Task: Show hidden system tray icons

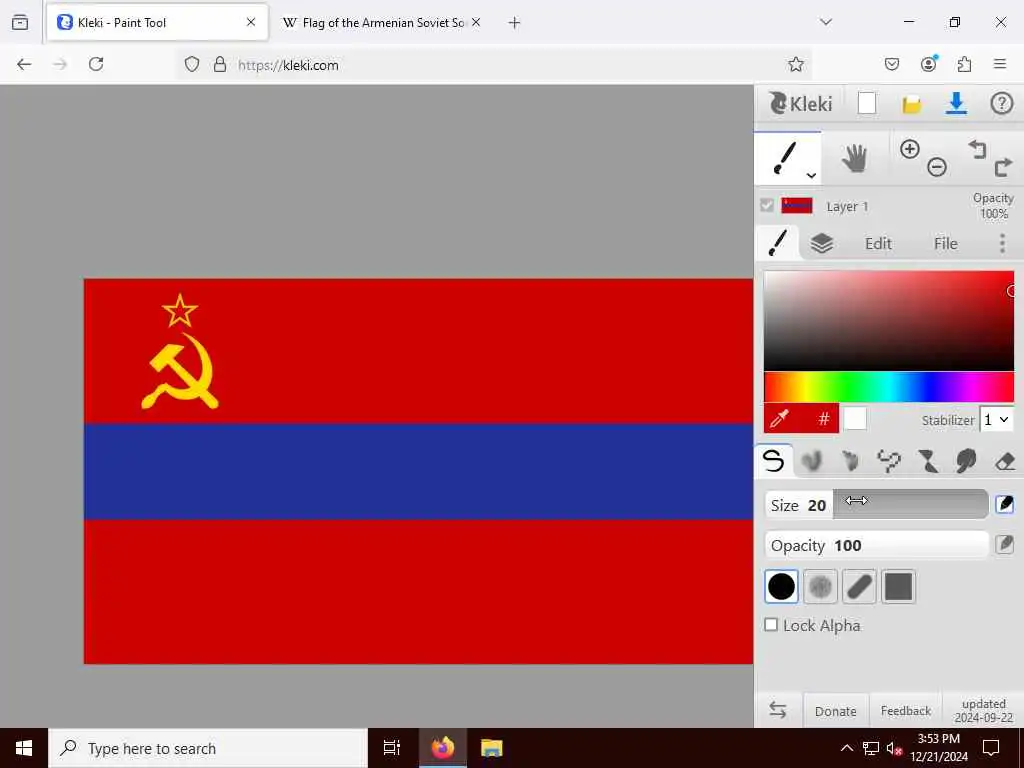Action: (846, 748)
